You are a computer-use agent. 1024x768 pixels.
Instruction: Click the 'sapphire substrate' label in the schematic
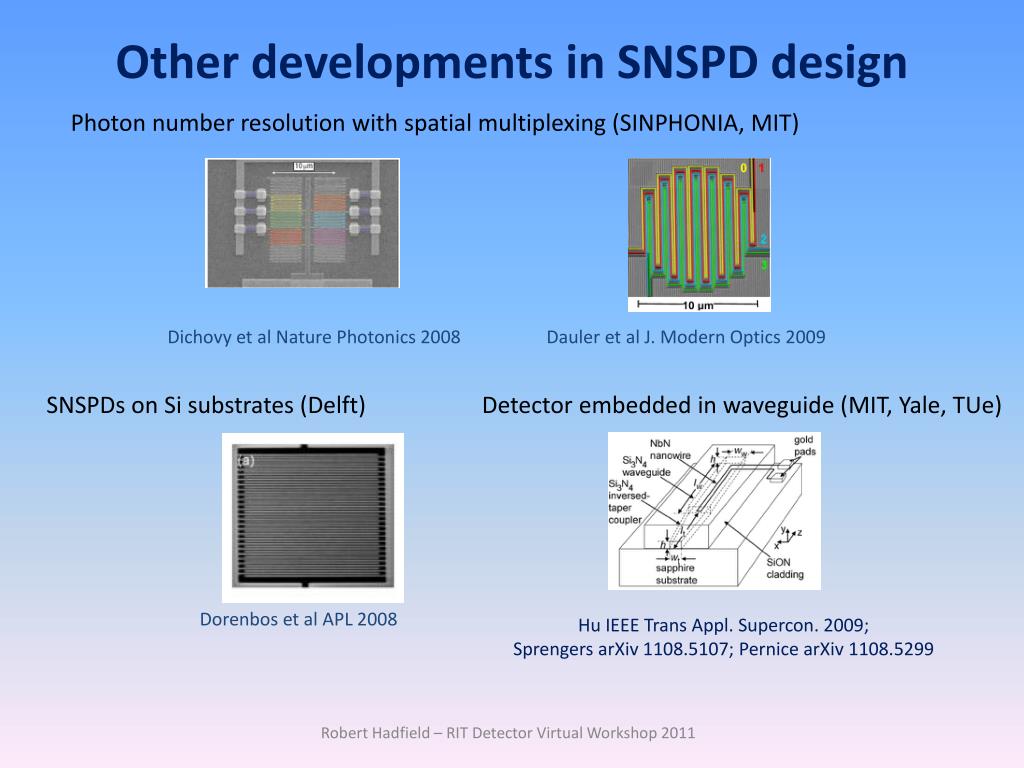click(676, 574)
